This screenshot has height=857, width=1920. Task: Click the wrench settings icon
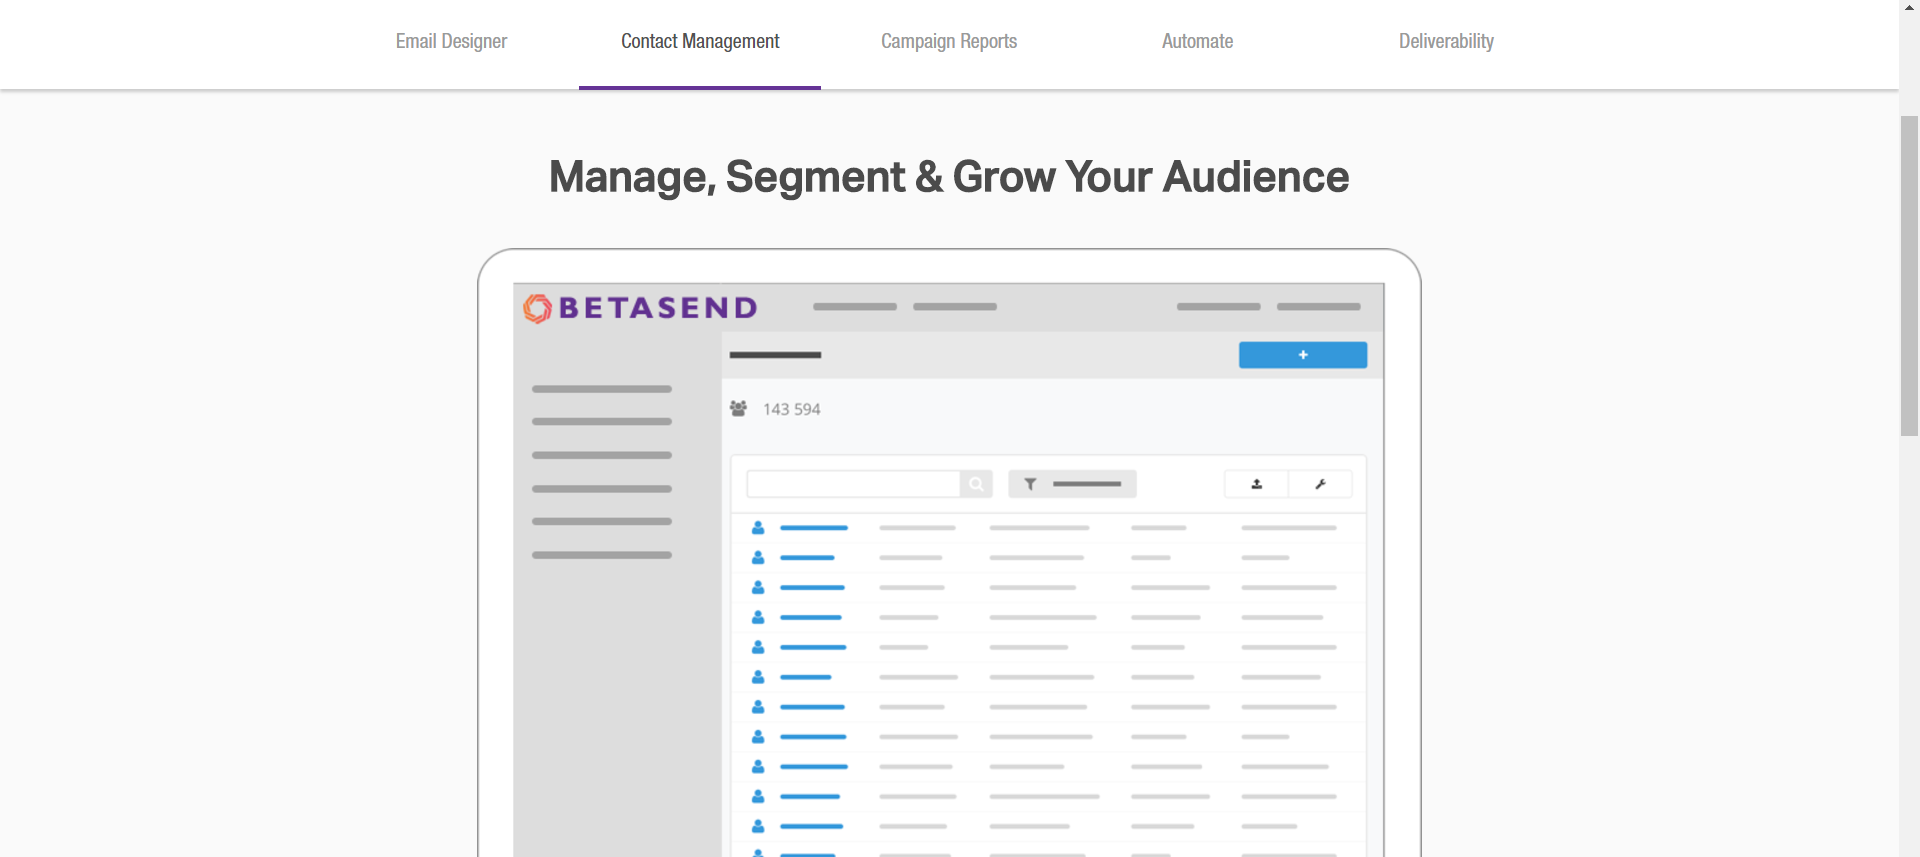pos(1320,484)
